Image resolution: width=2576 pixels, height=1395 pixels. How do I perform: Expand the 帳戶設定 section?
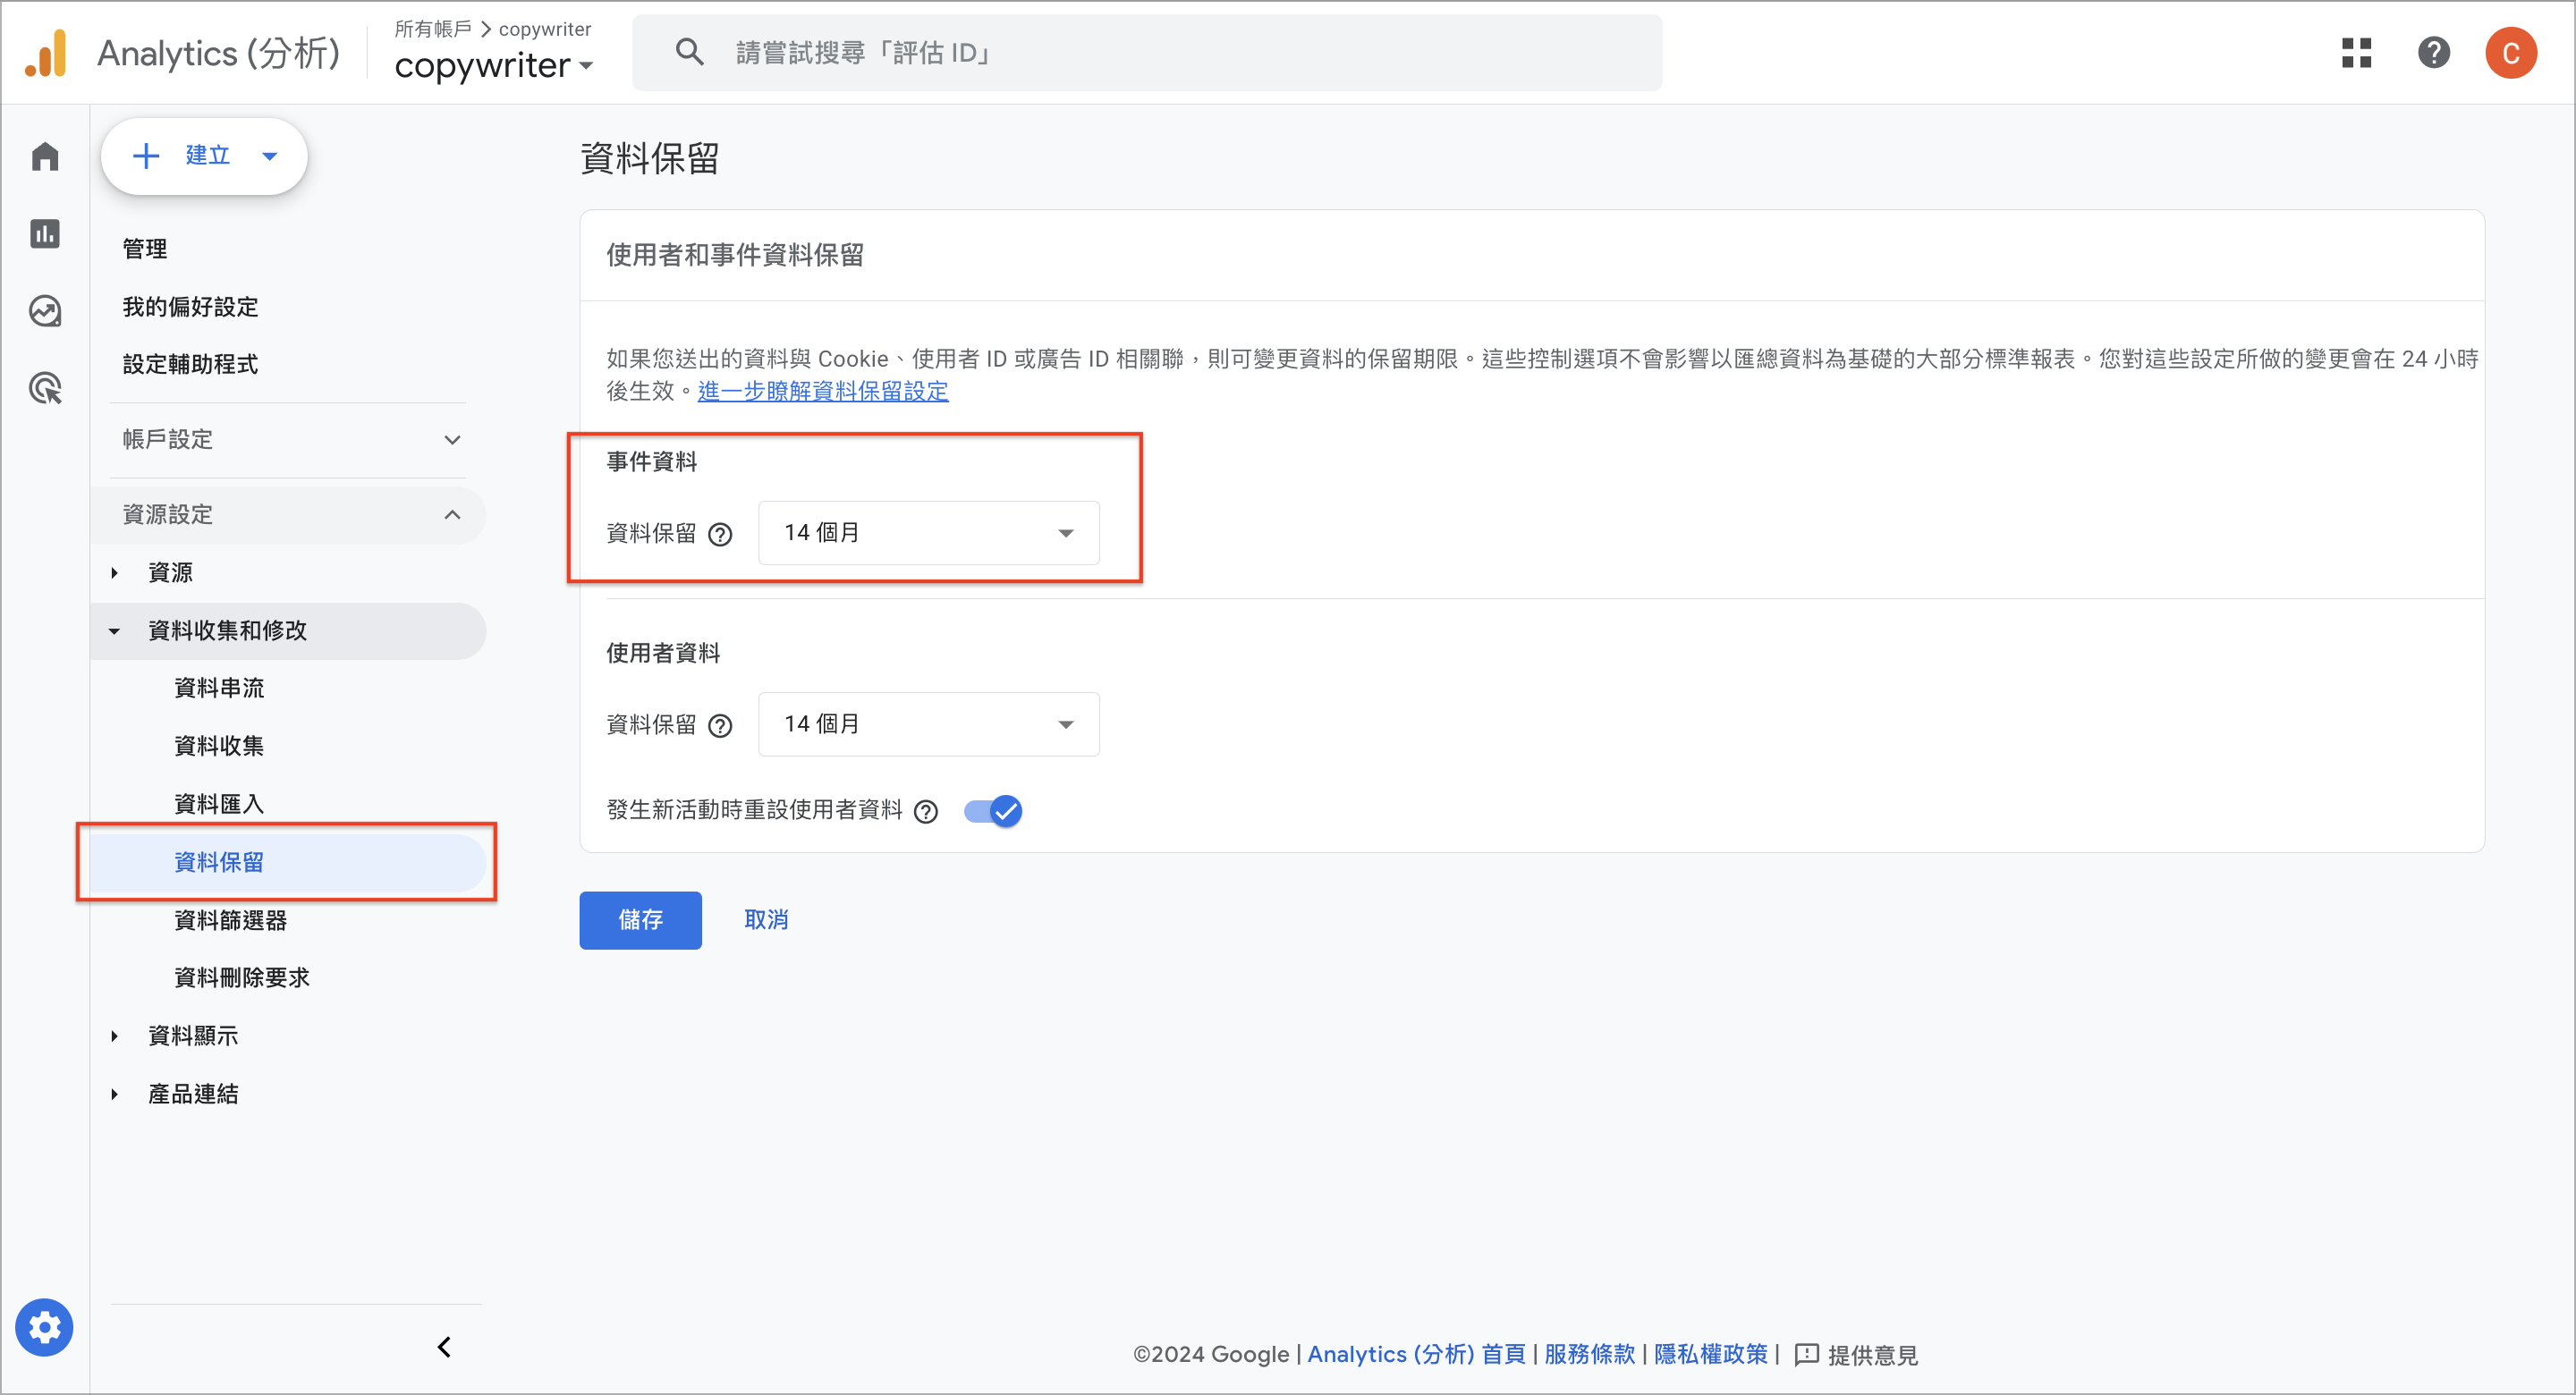click(288, 440)
